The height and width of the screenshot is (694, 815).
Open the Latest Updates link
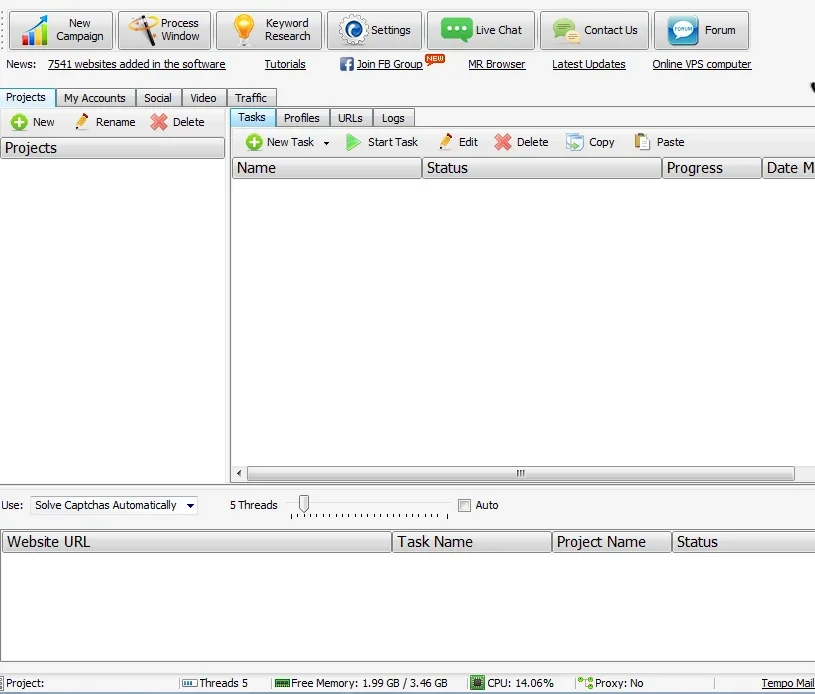[588, 64]
